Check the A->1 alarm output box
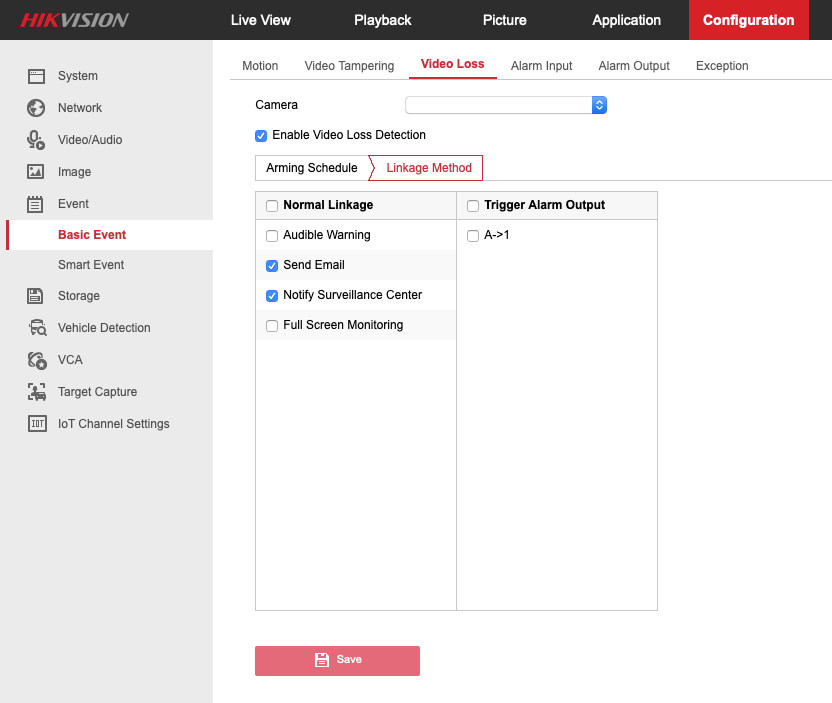The image size is (832, 703). pos(473,236)
